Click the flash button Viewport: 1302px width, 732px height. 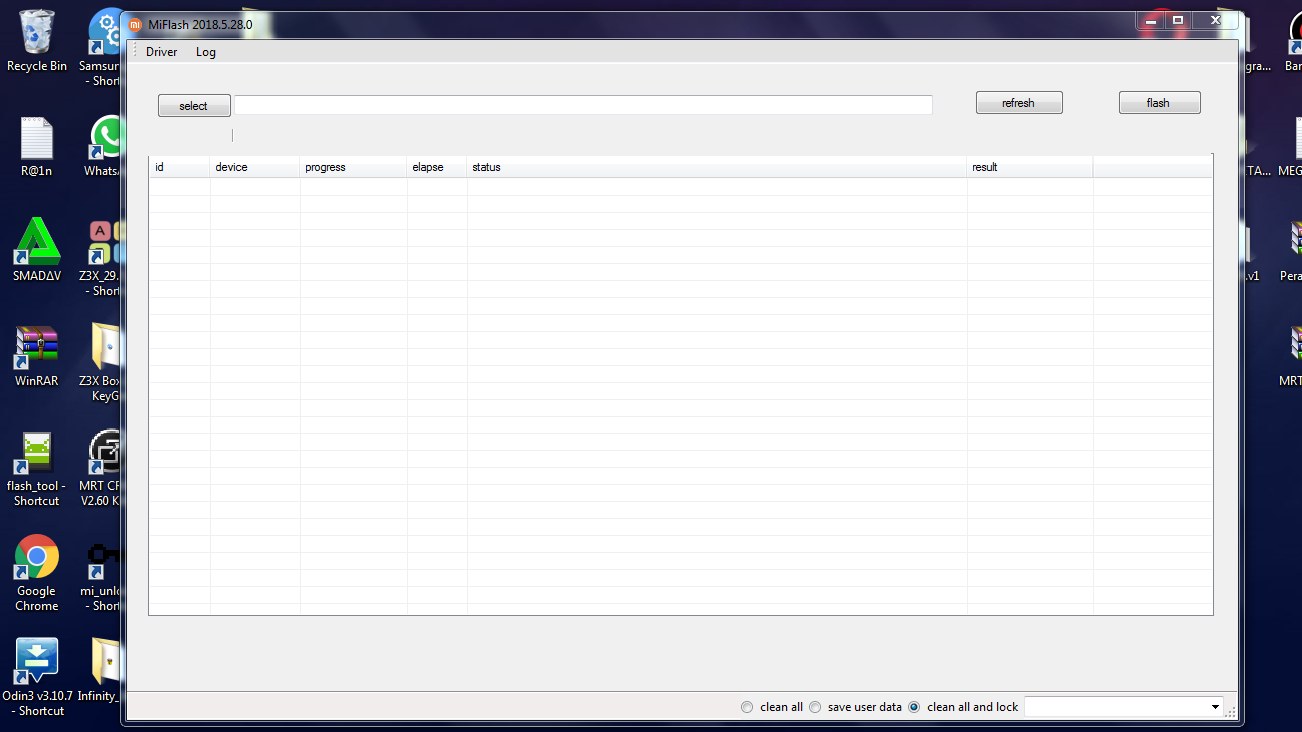[x=1159, y=103]
